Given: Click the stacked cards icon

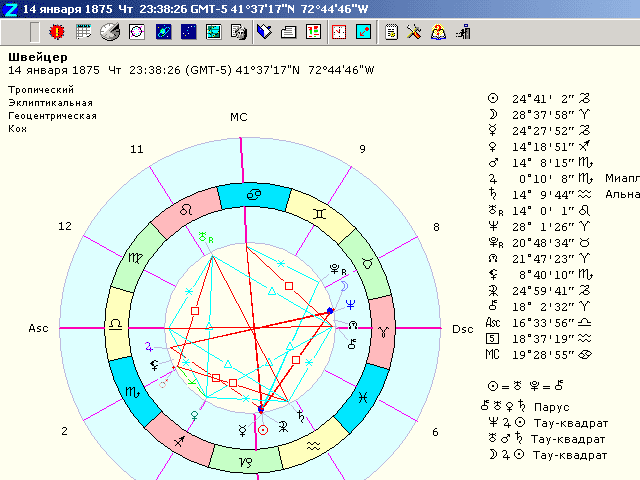Looking at the screenshot, I should tap(289, 32).
